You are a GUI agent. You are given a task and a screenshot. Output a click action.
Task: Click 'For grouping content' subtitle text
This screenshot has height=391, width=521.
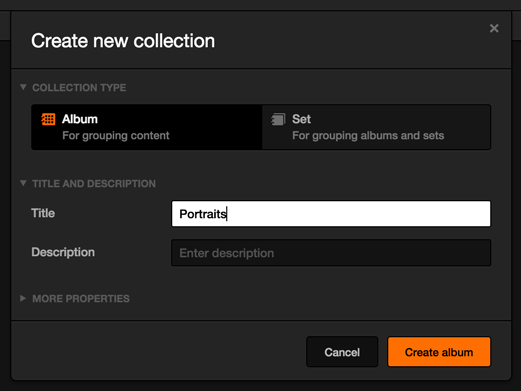pyautogui.click(x=116, y=136)
